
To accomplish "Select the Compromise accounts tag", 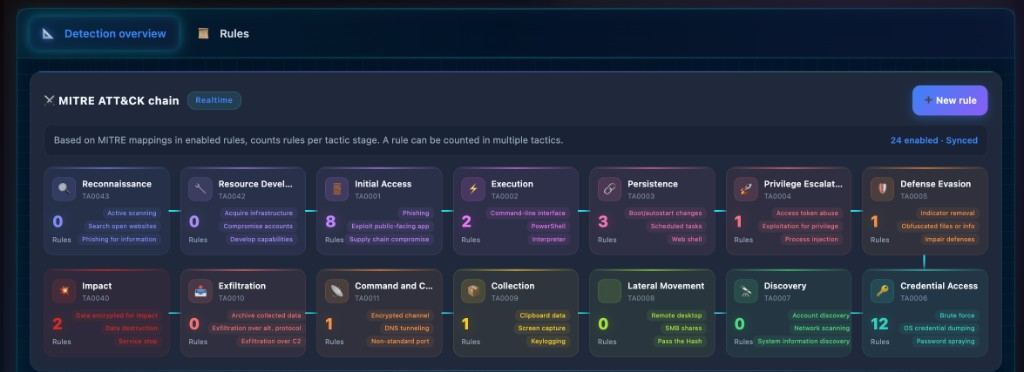I will click(258, 226).
